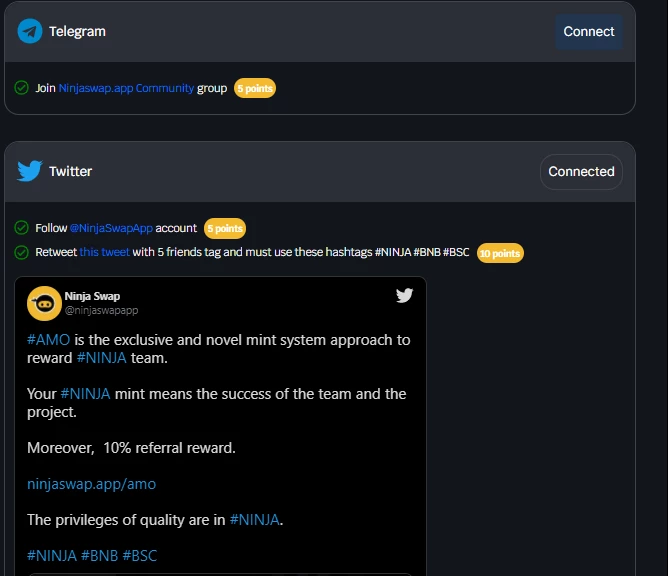Screen dimensions: 668x576
Task: Toggle the checkmark next to Follow @NinjaSwapApp
Action: tap(21, 228)
